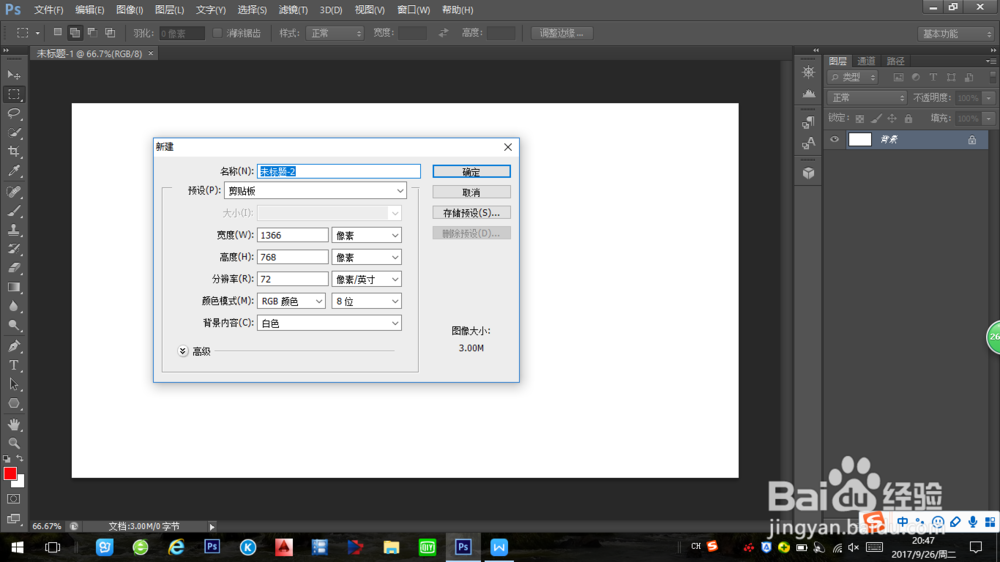The height and width of the screenshot is (562, 1000).
Task: Close the 新建 dialog with X
Action: point(508,147)
